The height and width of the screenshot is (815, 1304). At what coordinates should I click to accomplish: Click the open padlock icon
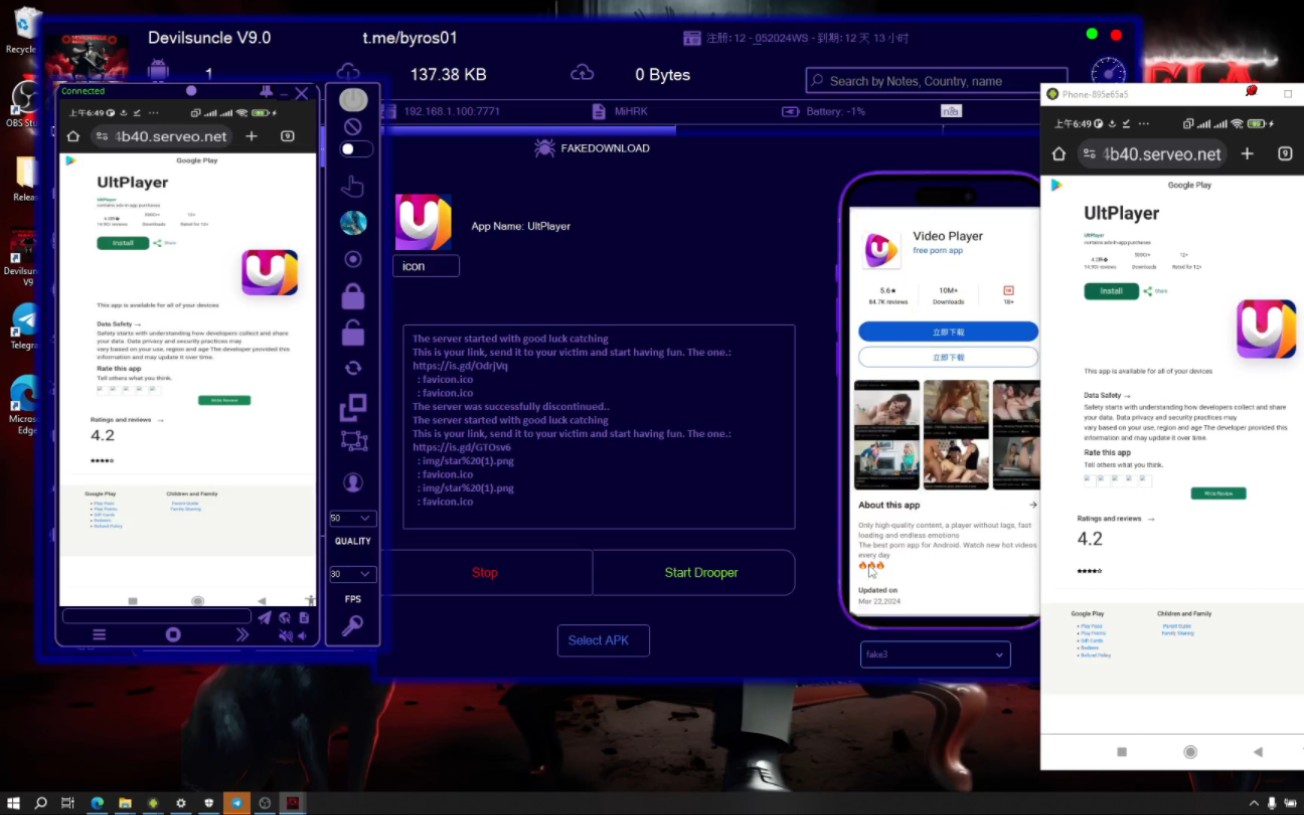[x=353, y=331]
